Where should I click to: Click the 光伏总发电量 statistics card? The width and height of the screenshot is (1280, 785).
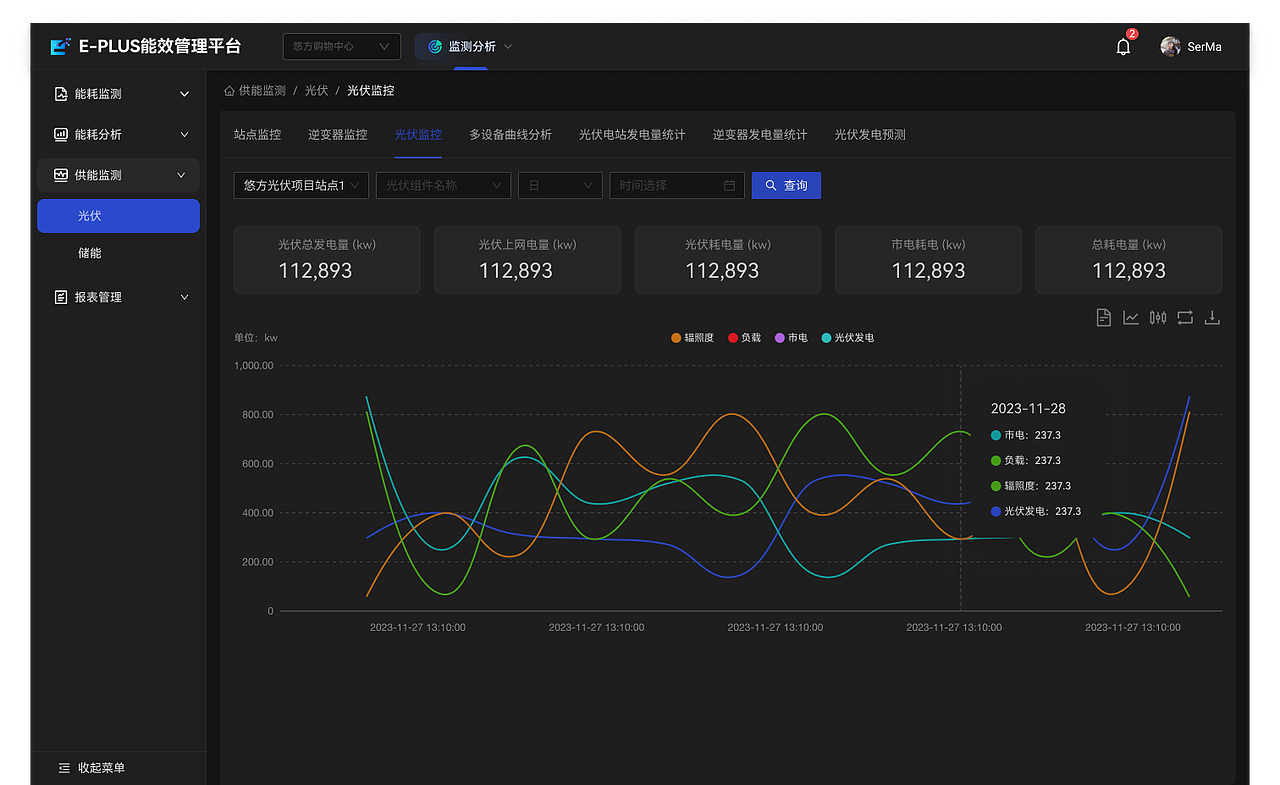point(327,260)
